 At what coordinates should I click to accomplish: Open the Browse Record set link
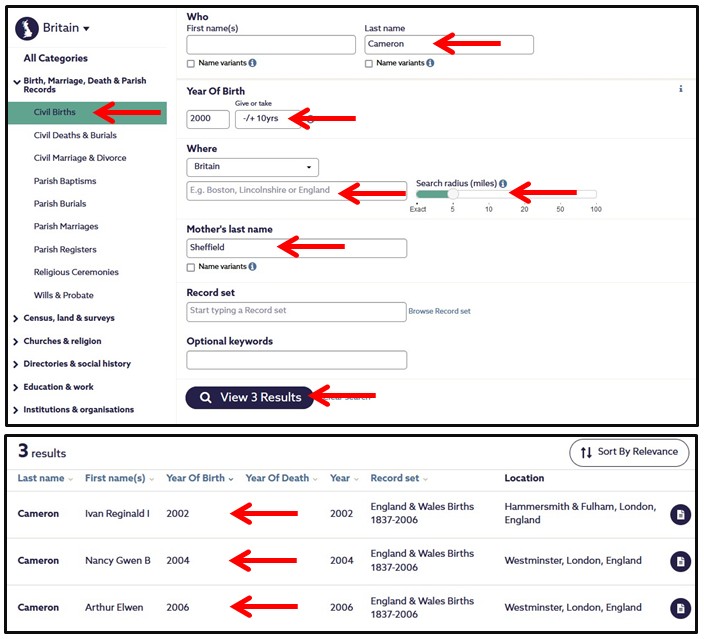(x=439, y=312)
